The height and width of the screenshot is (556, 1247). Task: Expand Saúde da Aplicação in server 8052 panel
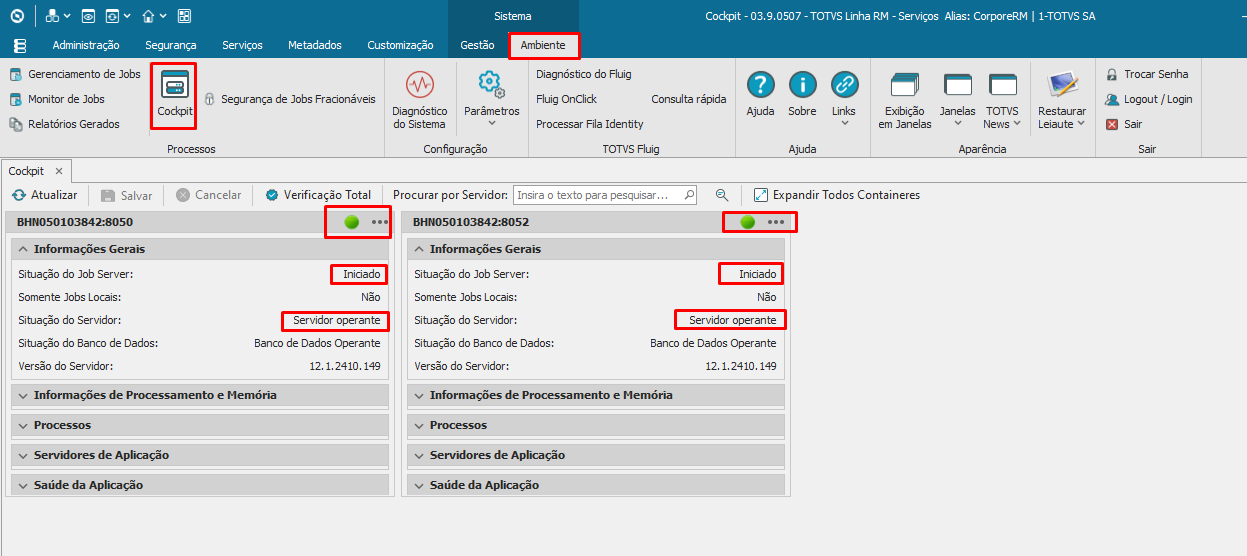click(x=596, y=485)
